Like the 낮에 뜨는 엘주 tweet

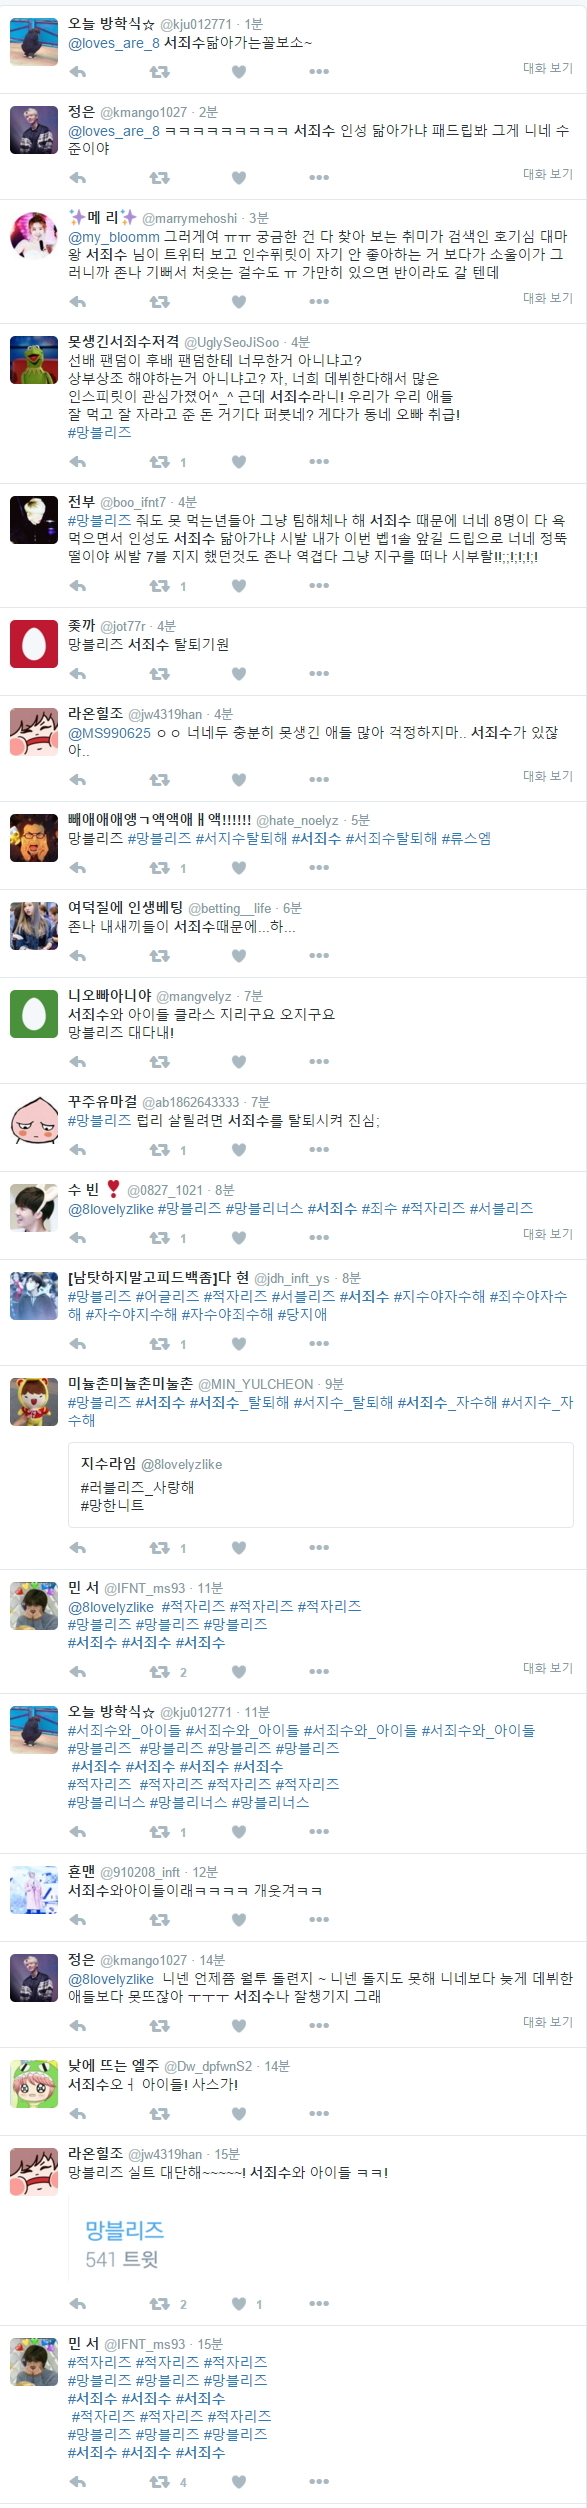pyautogui.click(x=239, y=2113)
